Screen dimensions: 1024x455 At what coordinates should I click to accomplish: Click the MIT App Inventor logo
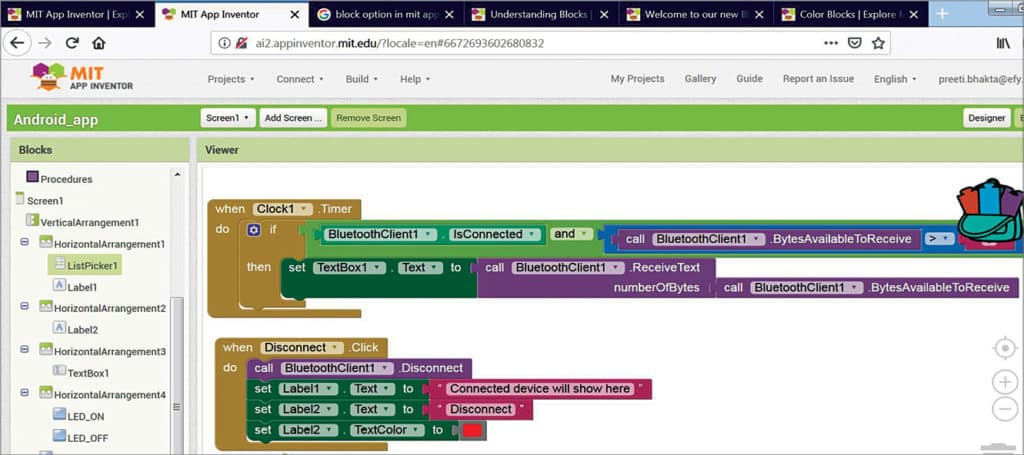coord(82,78)
